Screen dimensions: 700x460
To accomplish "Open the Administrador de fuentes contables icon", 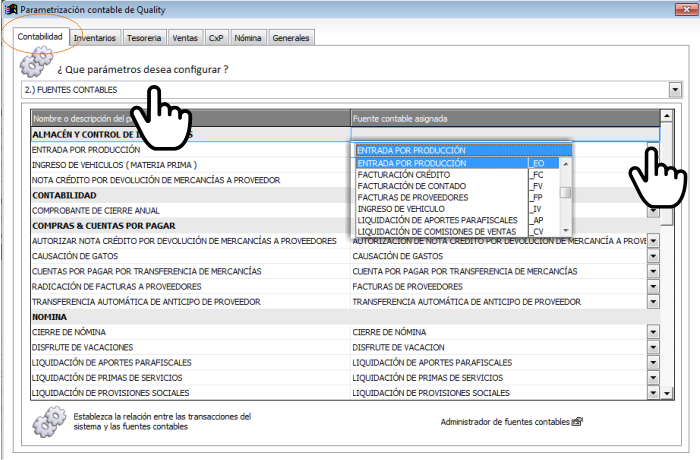I will click(x=577, y=422).
